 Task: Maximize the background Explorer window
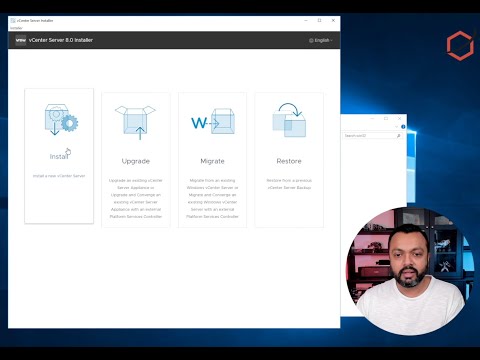(386, 118)
